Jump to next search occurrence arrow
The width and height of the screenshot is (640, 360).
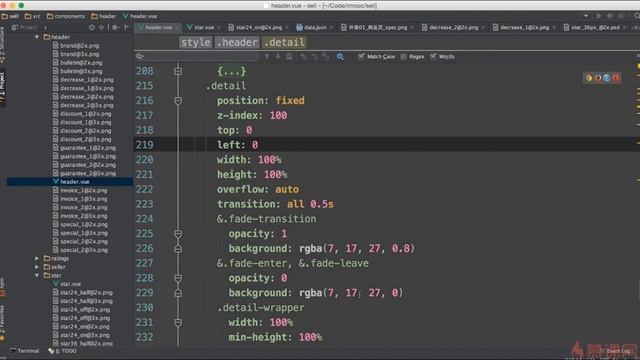[278, 57]
